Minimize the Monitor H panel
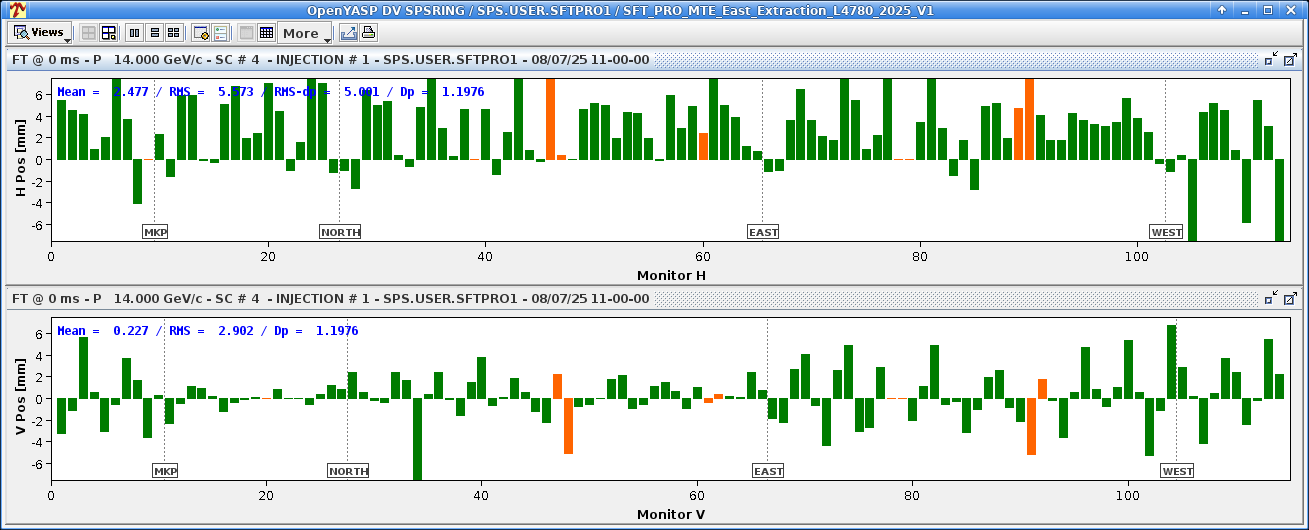This screenshot has width=1309, height=530. (x=1270, y=60)
